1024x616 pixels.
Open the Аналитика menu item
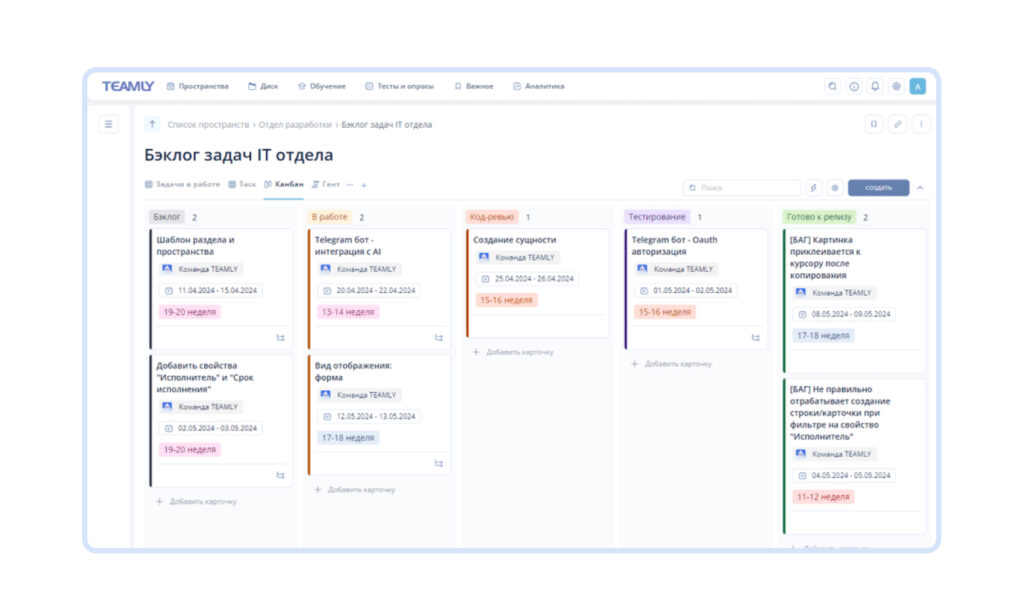pyautogui.click(x=538, y=87)
